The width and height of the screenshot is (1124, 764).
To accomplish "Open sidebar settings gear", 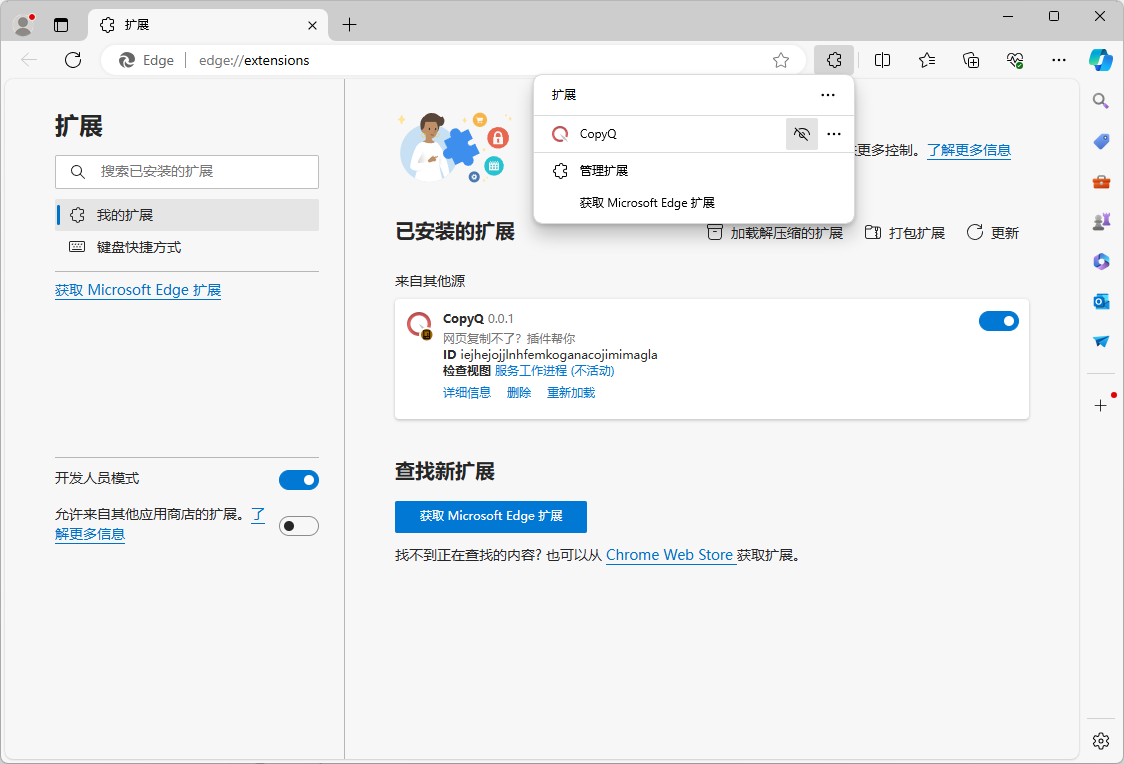I will tap(1101, 741).
